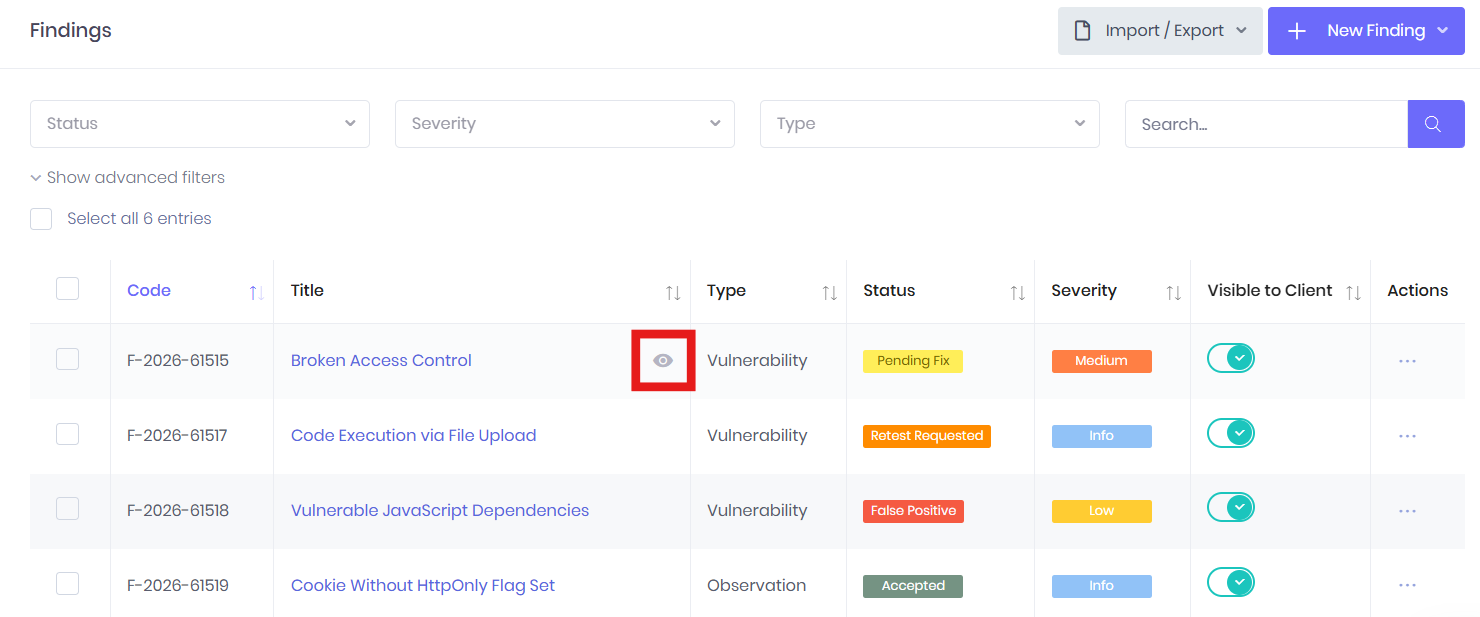Open actions ellipsis for Code Execution via File Upload
Image resolution: width=1480 pixels, height=617 pixels.
click(x=1407, y=436)
